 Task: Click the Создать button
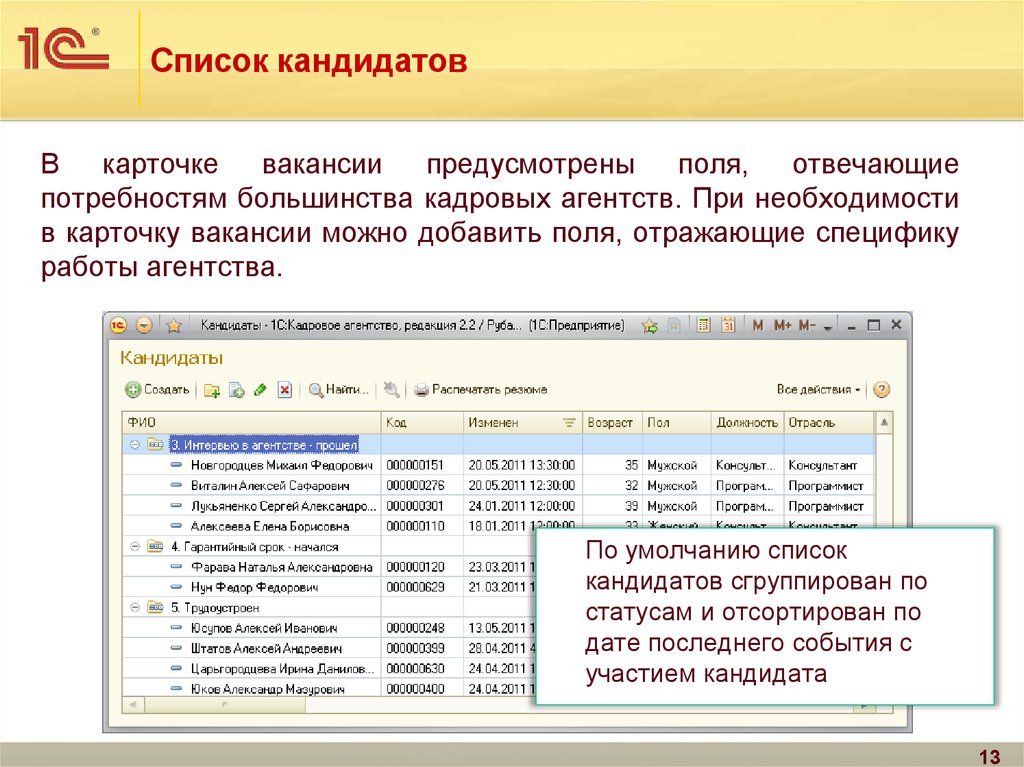(157, 390)
